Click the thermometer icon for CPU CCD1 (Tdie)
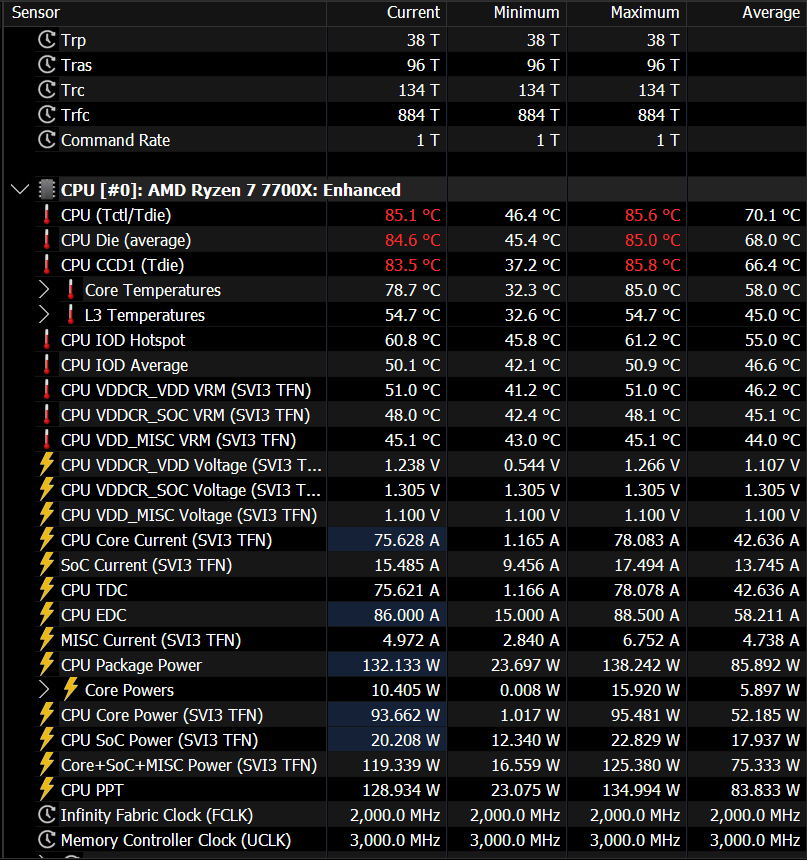The height and width of the screenshot is (860, 807). [47, 265]
